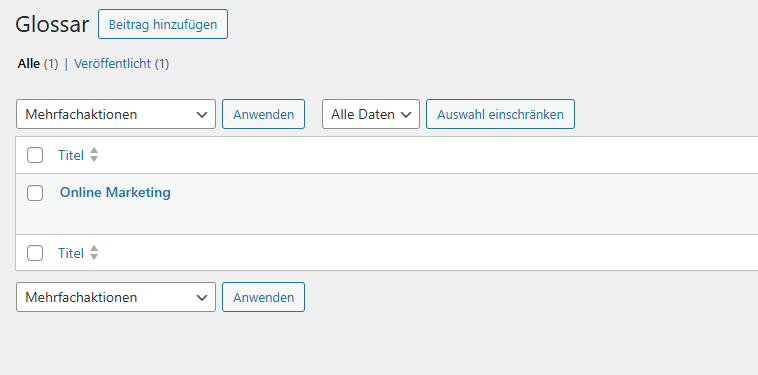This screenshot has width=758, height=375.
Task: Click the bottom Anwenden button
Action: point(263,297)
